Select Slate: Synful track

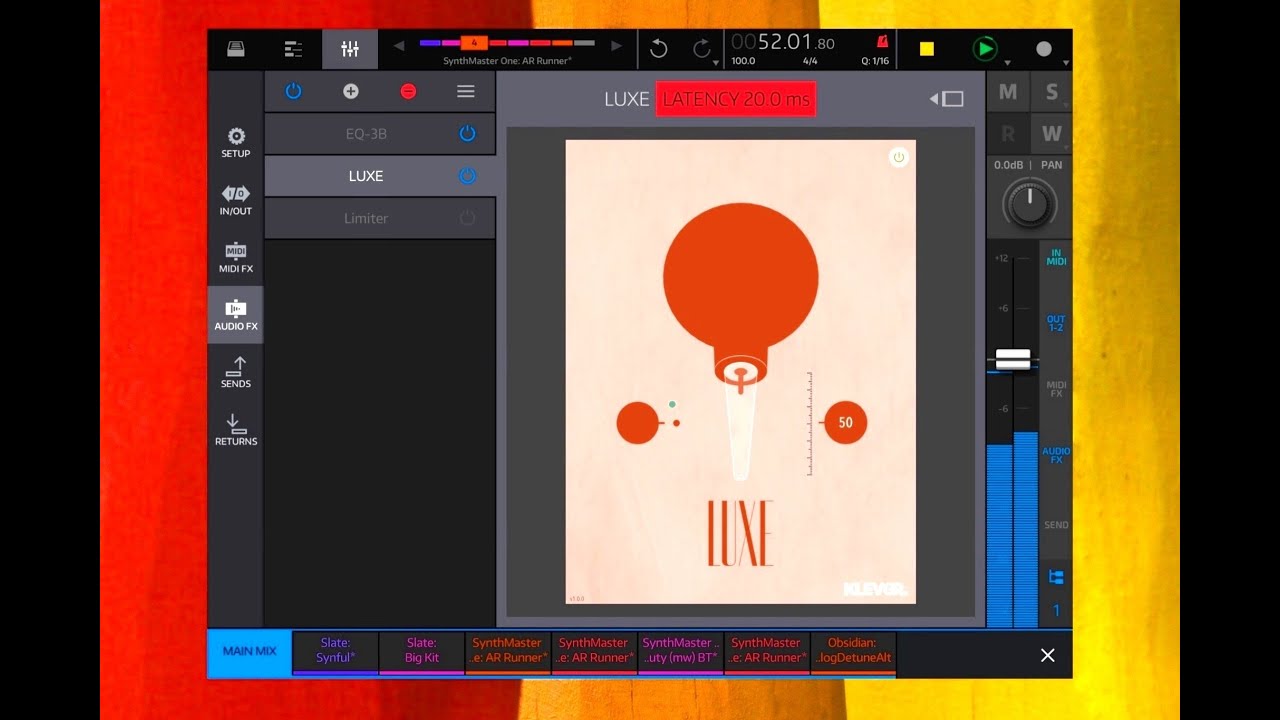tap(336, 651)
